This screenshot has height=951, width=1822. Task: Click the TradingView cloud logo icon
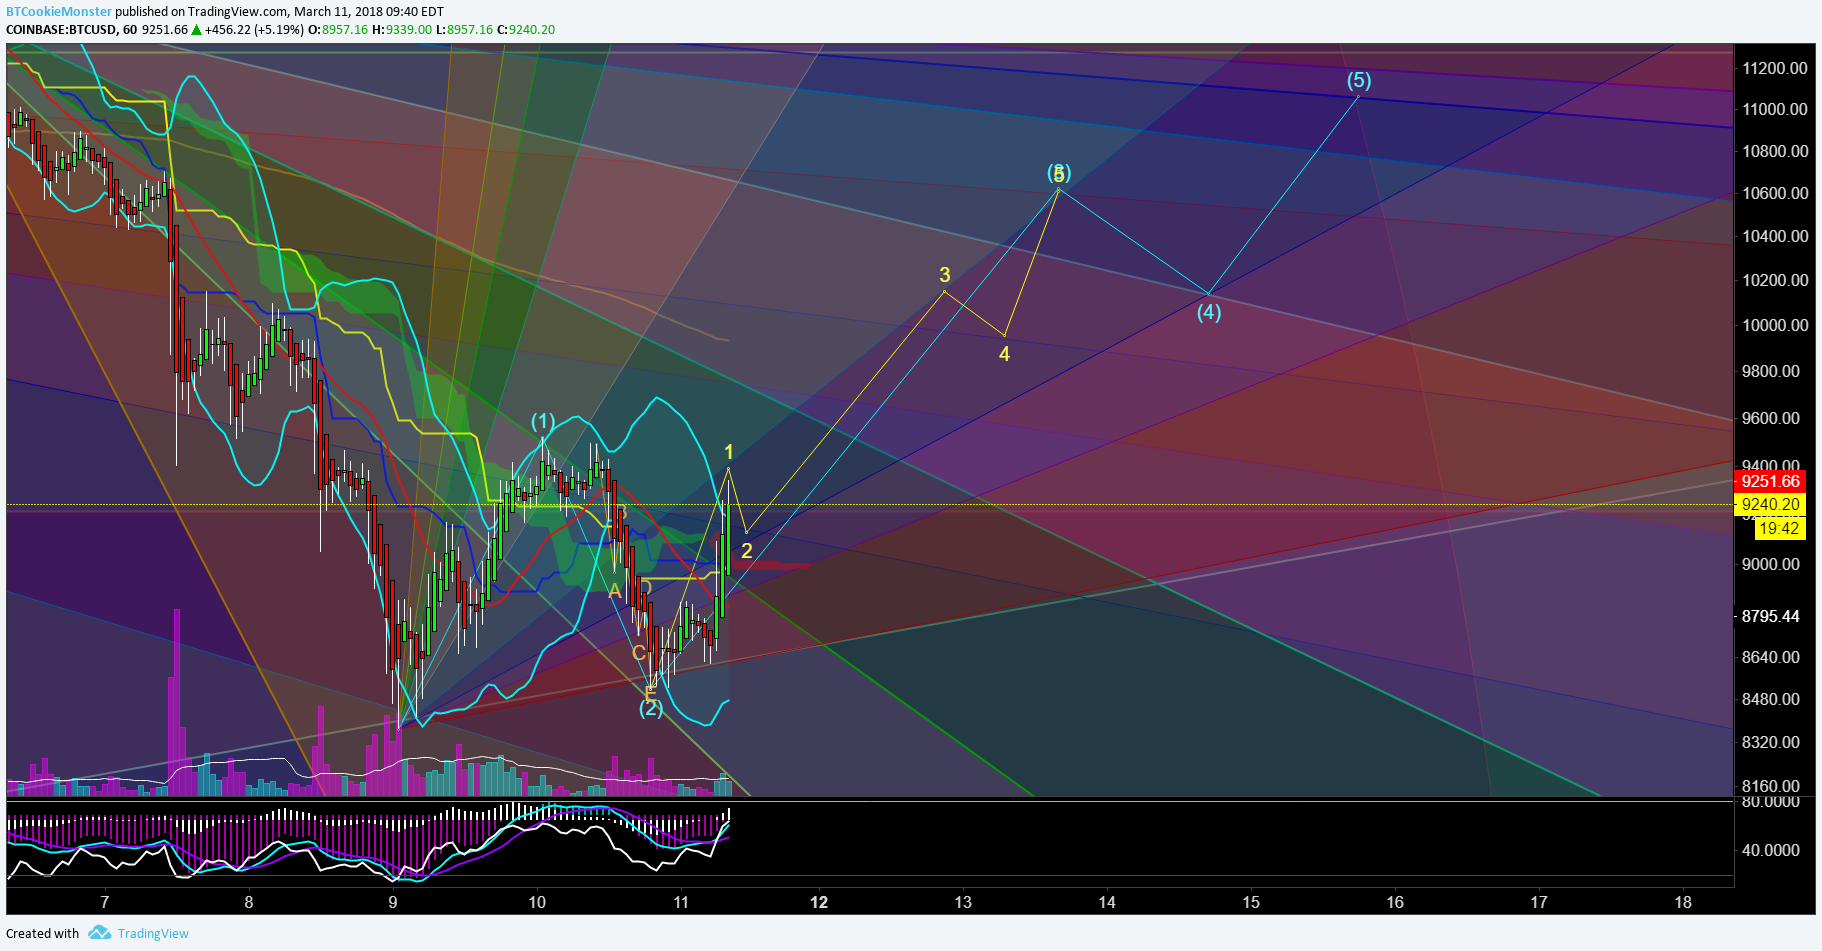coord(99,933)
